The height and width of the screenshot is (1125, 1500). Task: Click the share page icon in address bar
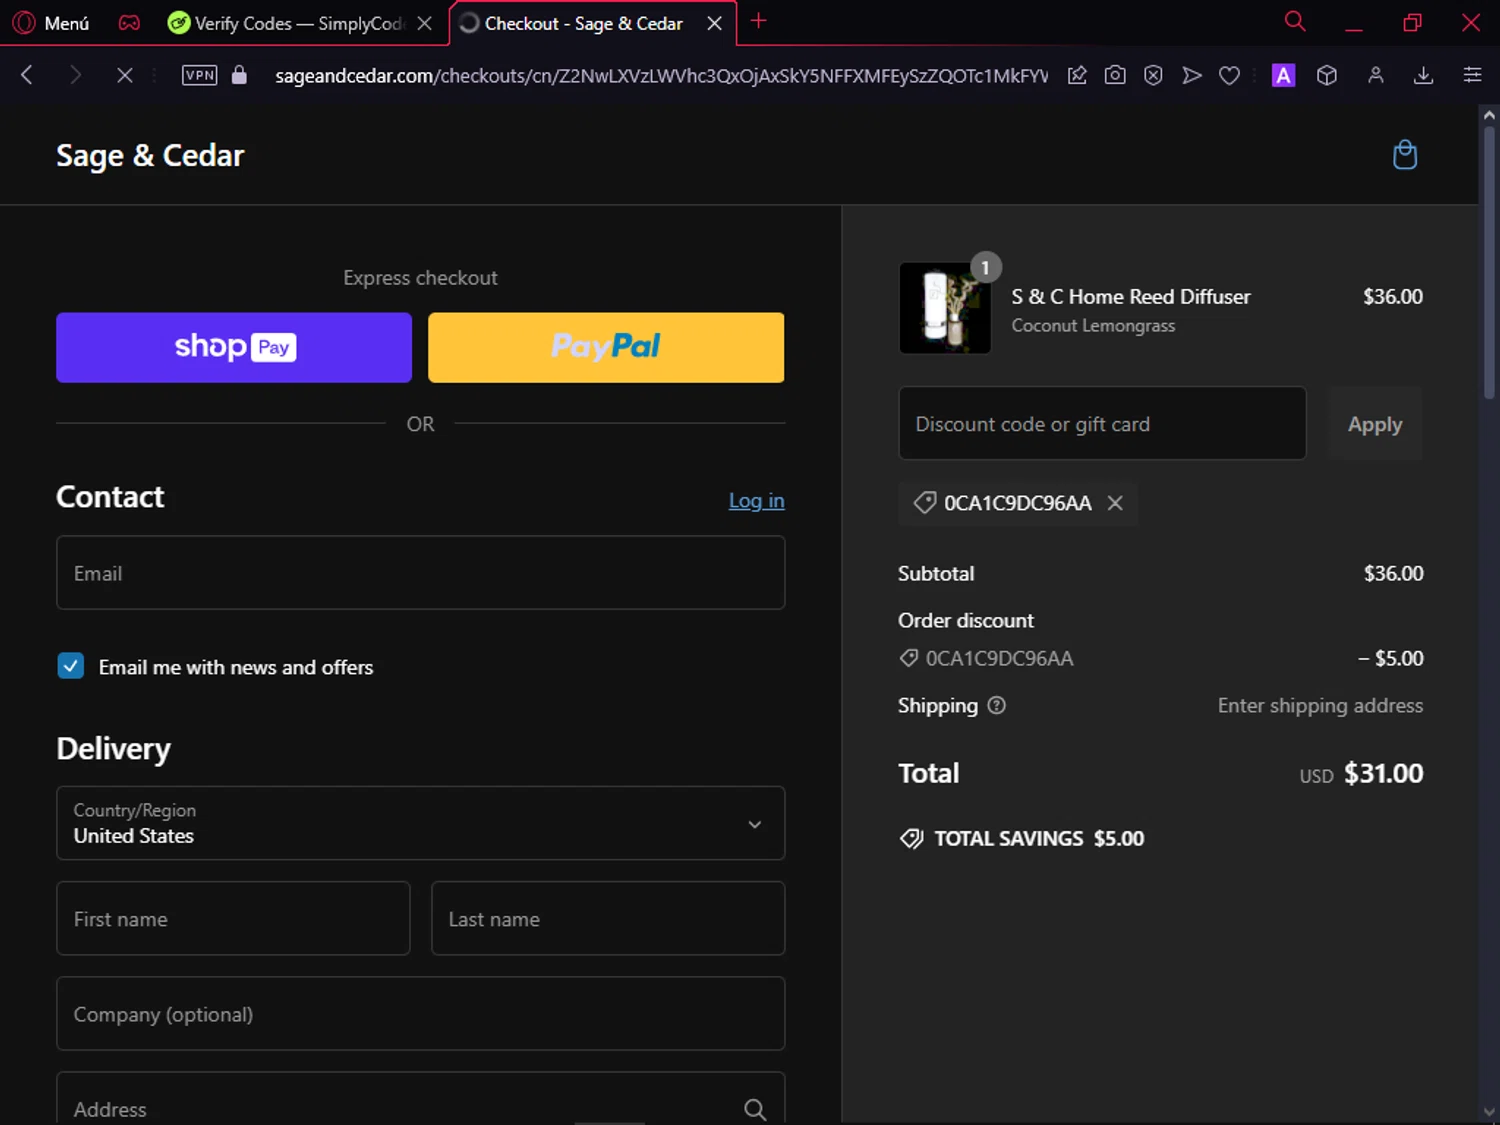(x=1077, y=75)
